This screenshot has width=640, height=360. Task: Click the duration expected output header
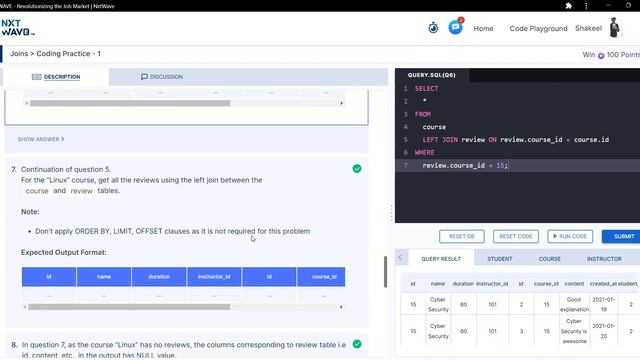159,277
